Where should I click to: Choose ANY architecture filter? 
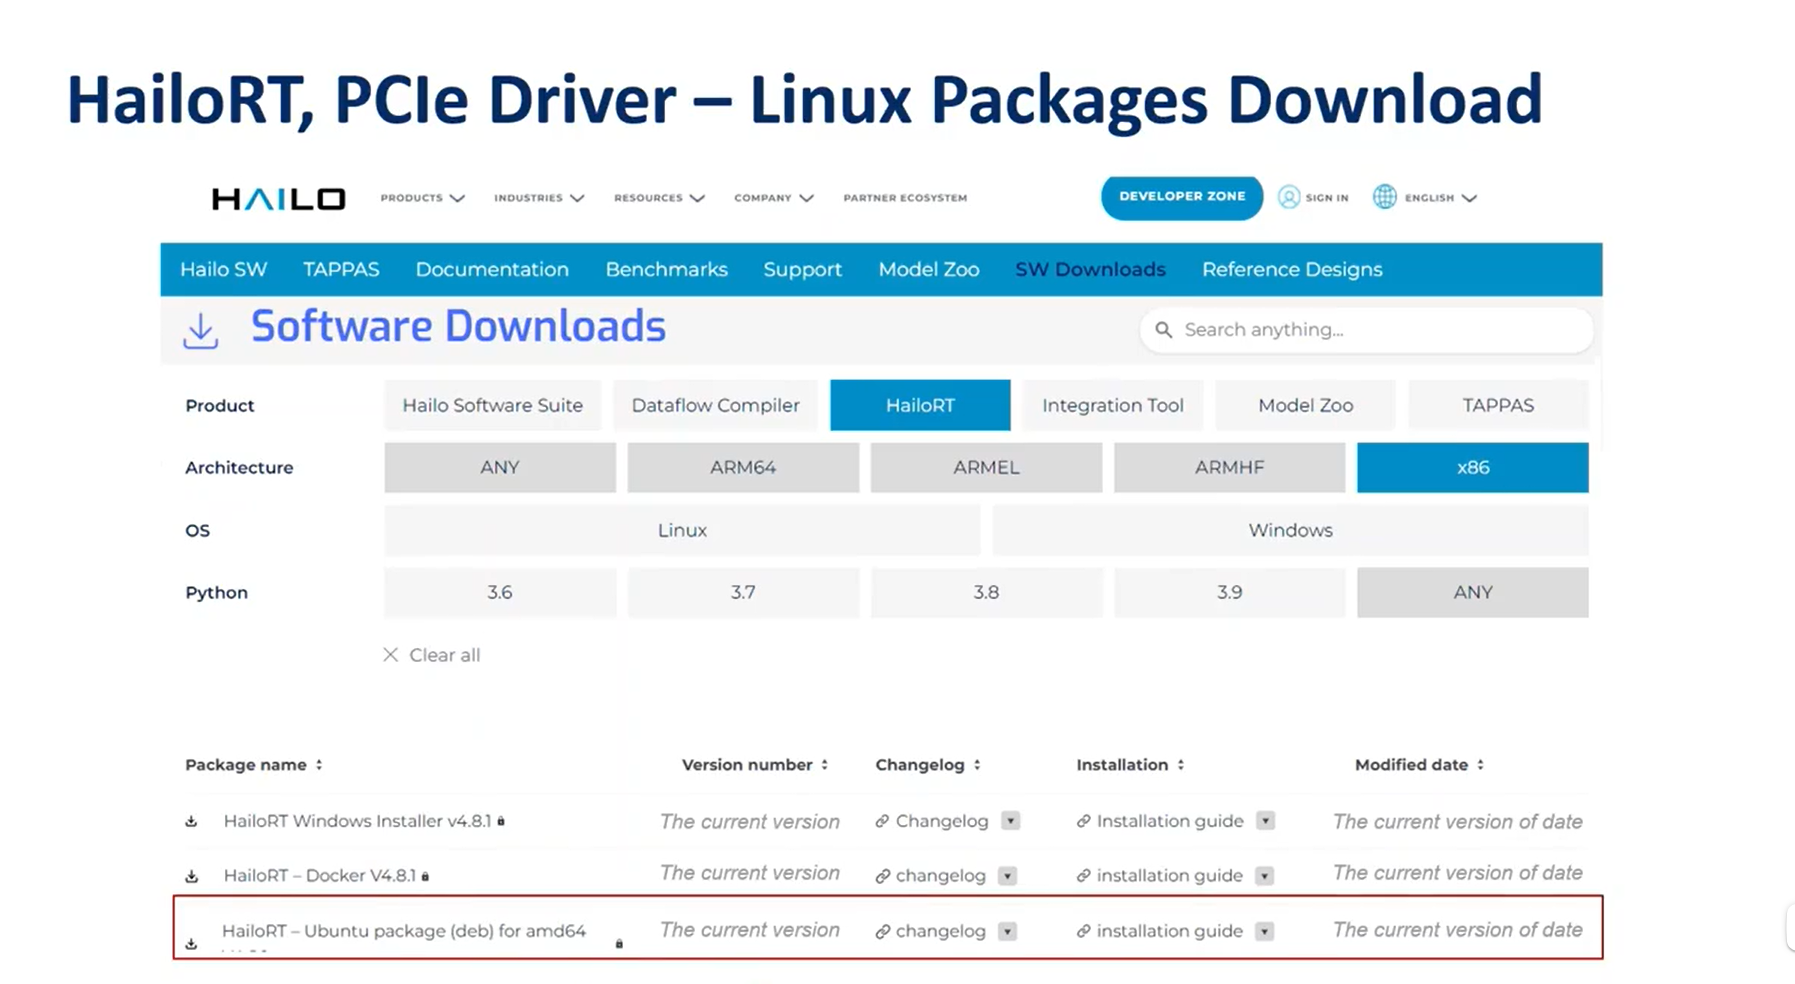[500, 467]
